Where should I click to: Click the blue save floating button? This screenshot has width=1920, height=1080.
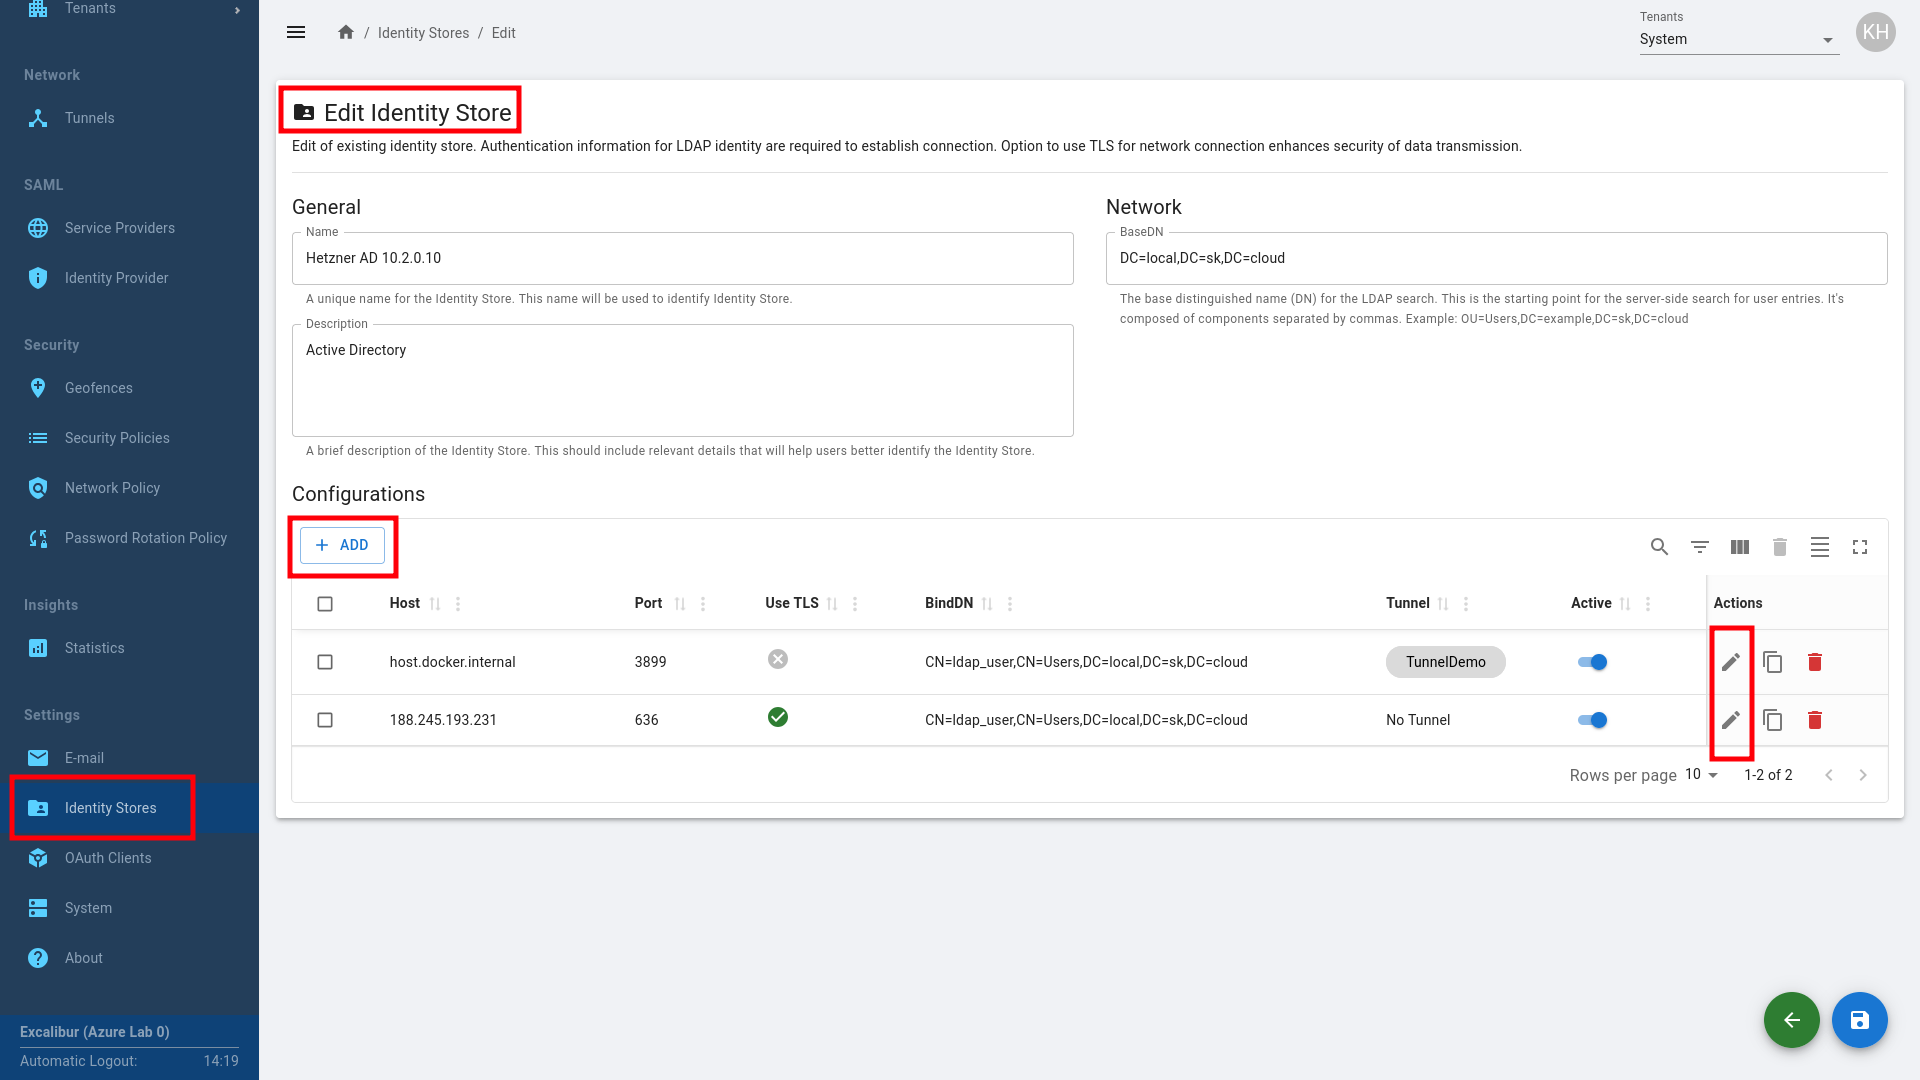coord(1859,1020)
